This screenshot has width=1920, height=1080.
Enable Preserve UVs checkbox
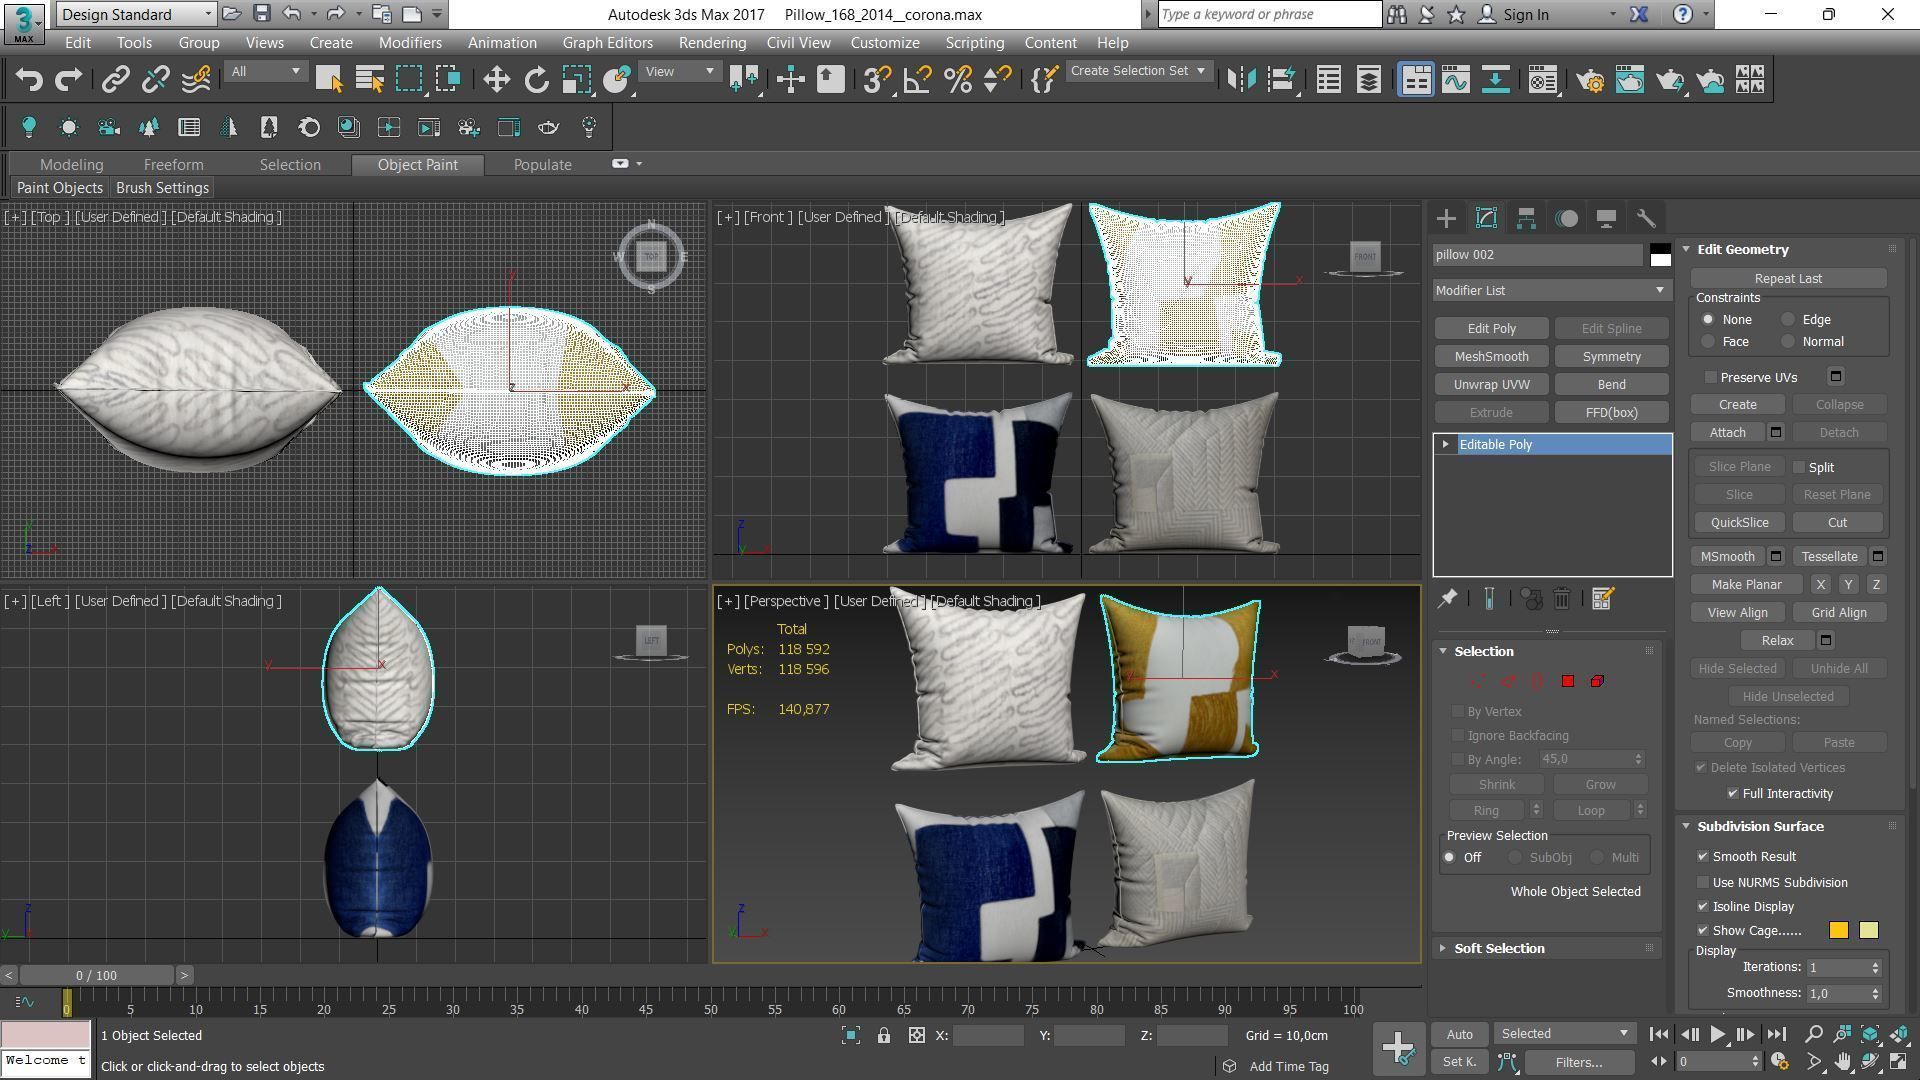[x=1711, y=377]
